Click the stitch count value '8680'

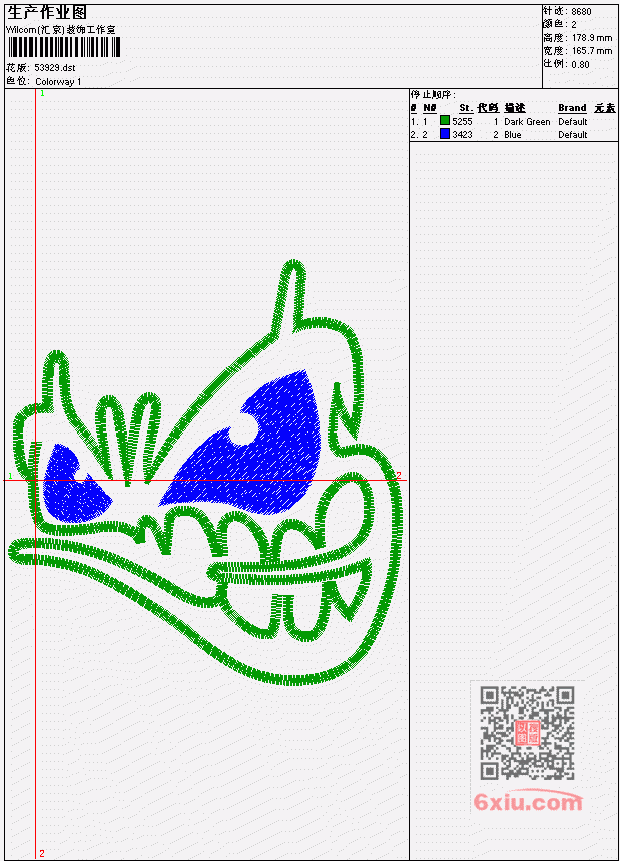(x=581, y=12)
